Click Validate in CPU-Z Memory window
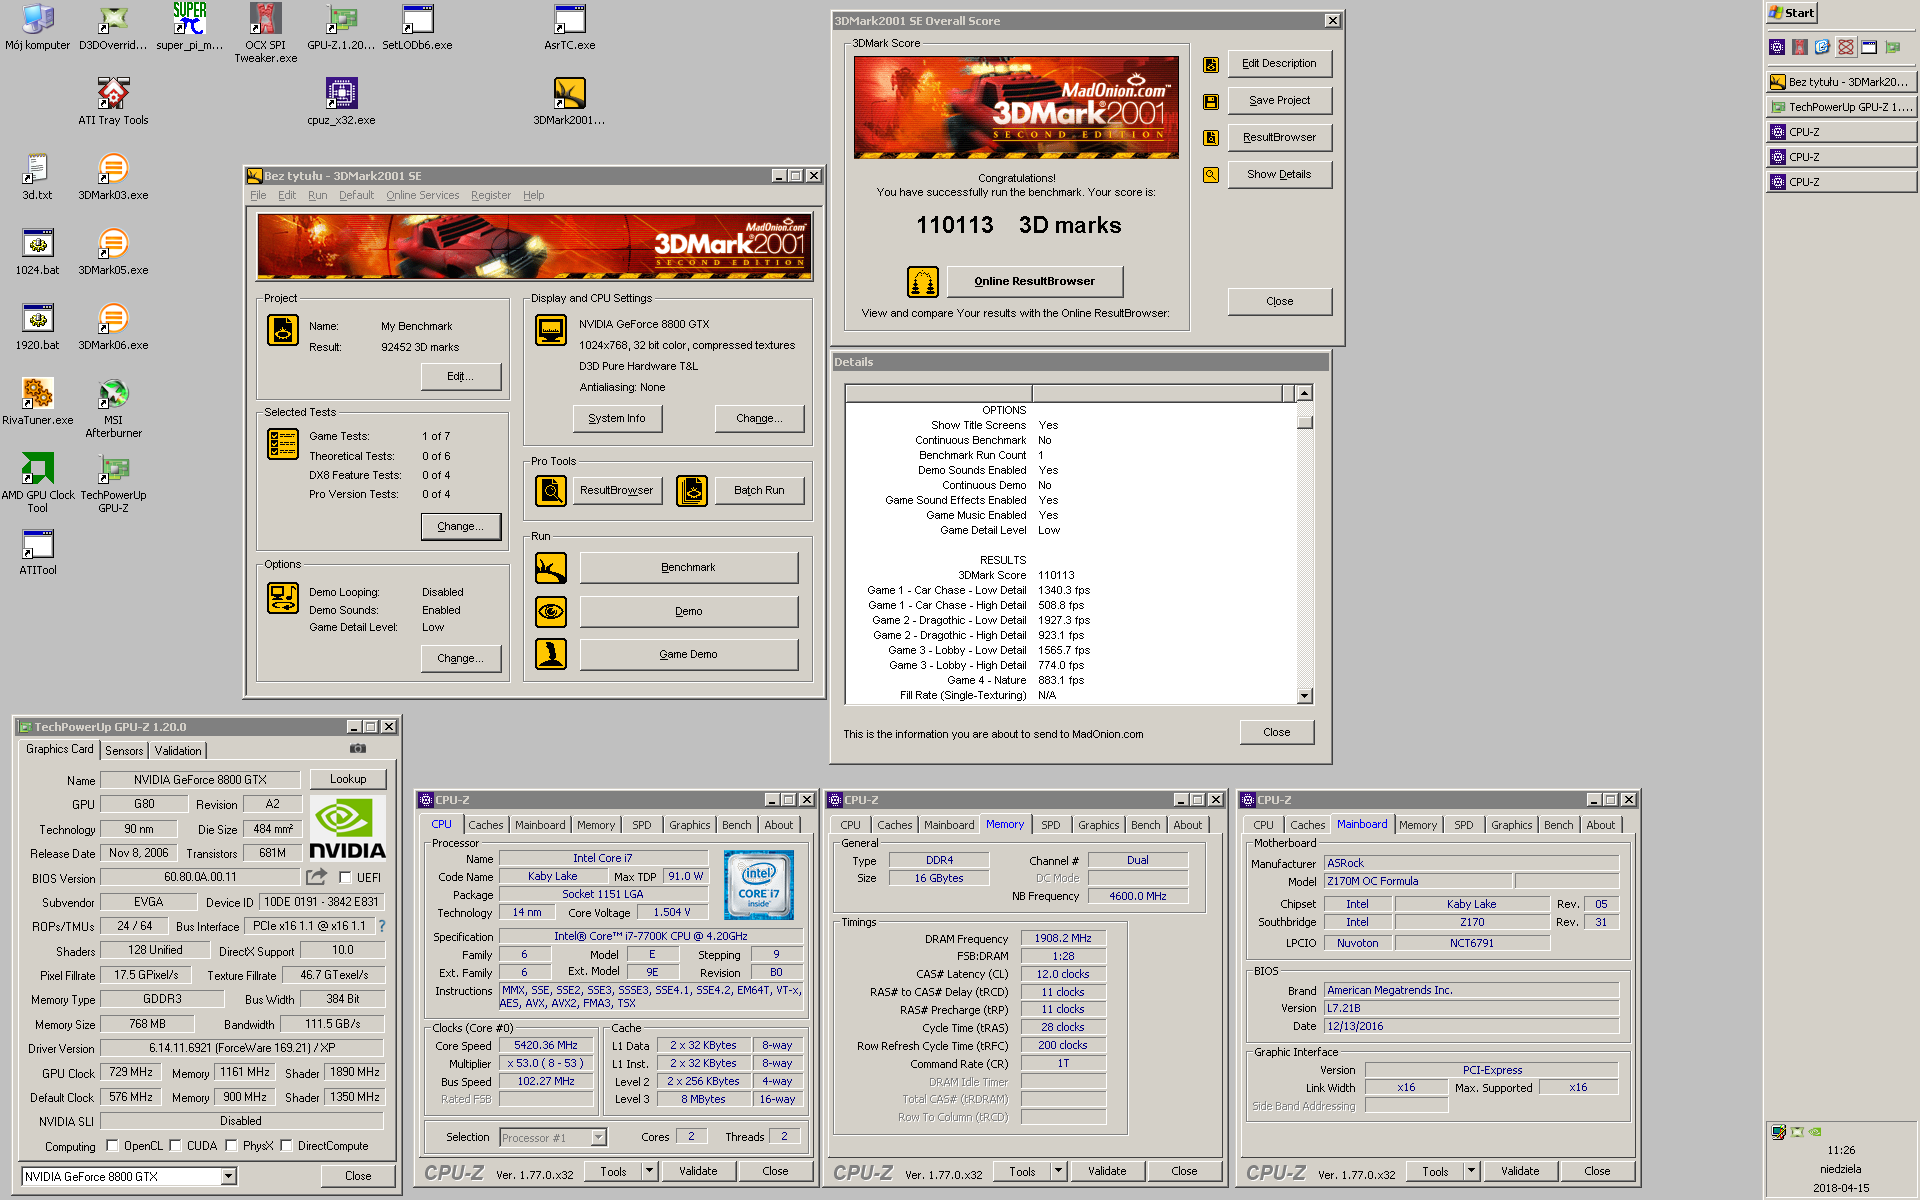 (x=1106, y=1171)
